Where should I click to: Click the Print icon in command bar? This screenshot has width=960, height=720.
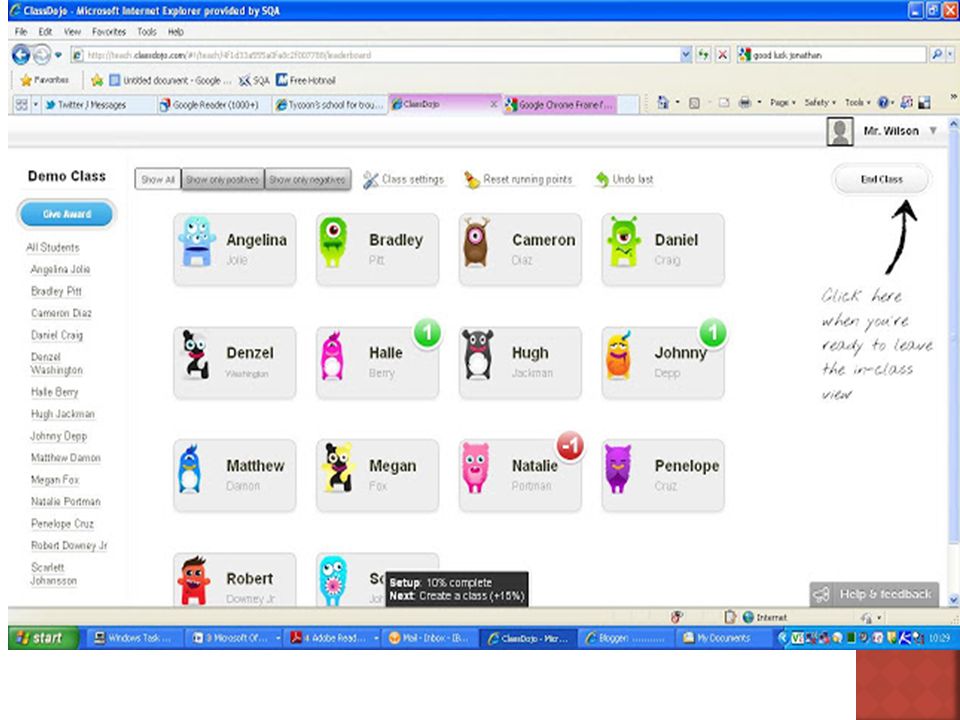tap(744, 103)
